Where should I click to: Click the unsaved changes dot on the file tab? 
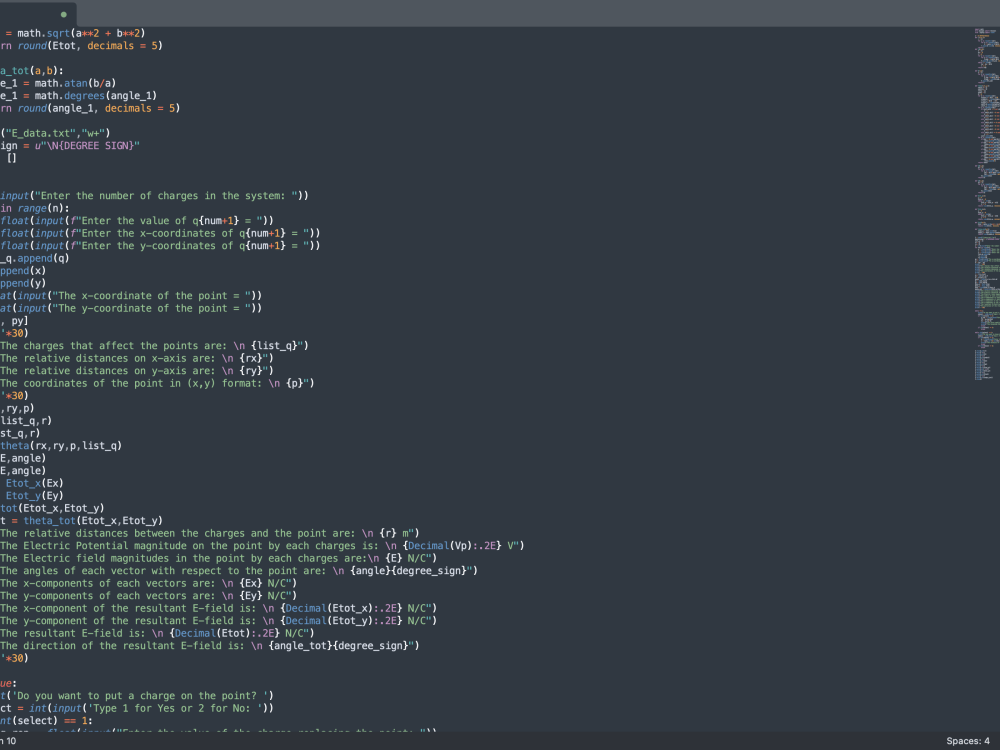point(66,16)
